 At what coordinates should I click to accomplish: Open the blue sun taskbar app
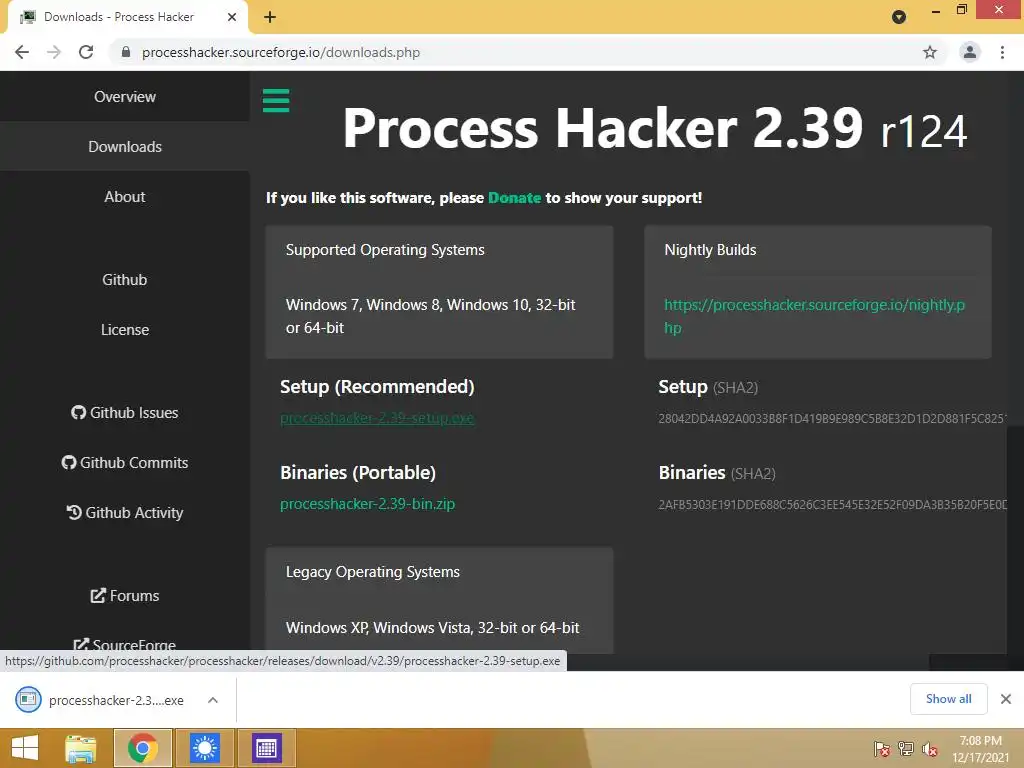(205, 748)
